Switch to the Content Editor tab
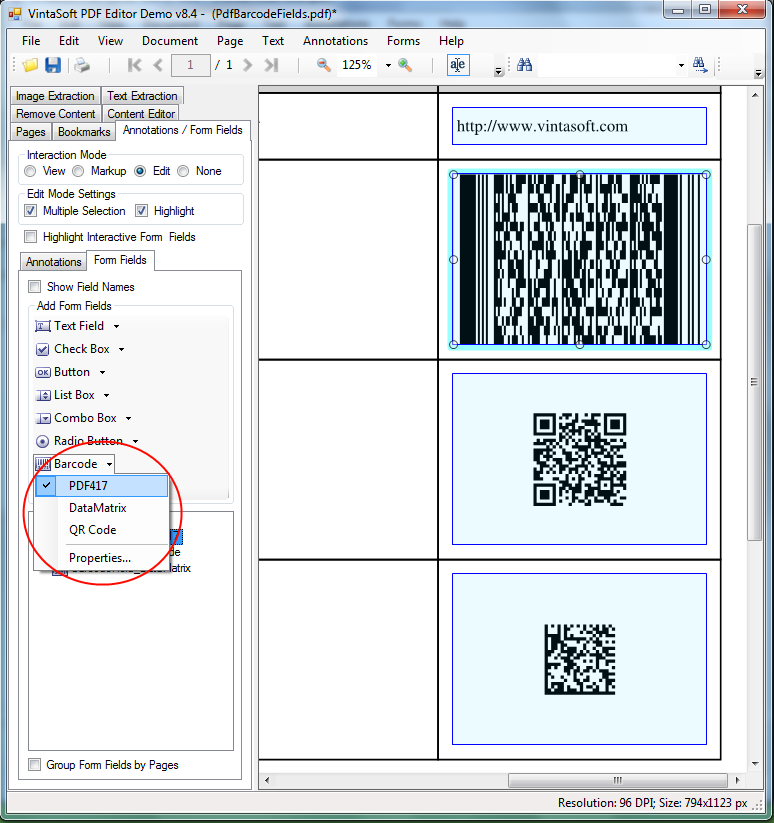 pyautogui.click(x=141, y=114)
